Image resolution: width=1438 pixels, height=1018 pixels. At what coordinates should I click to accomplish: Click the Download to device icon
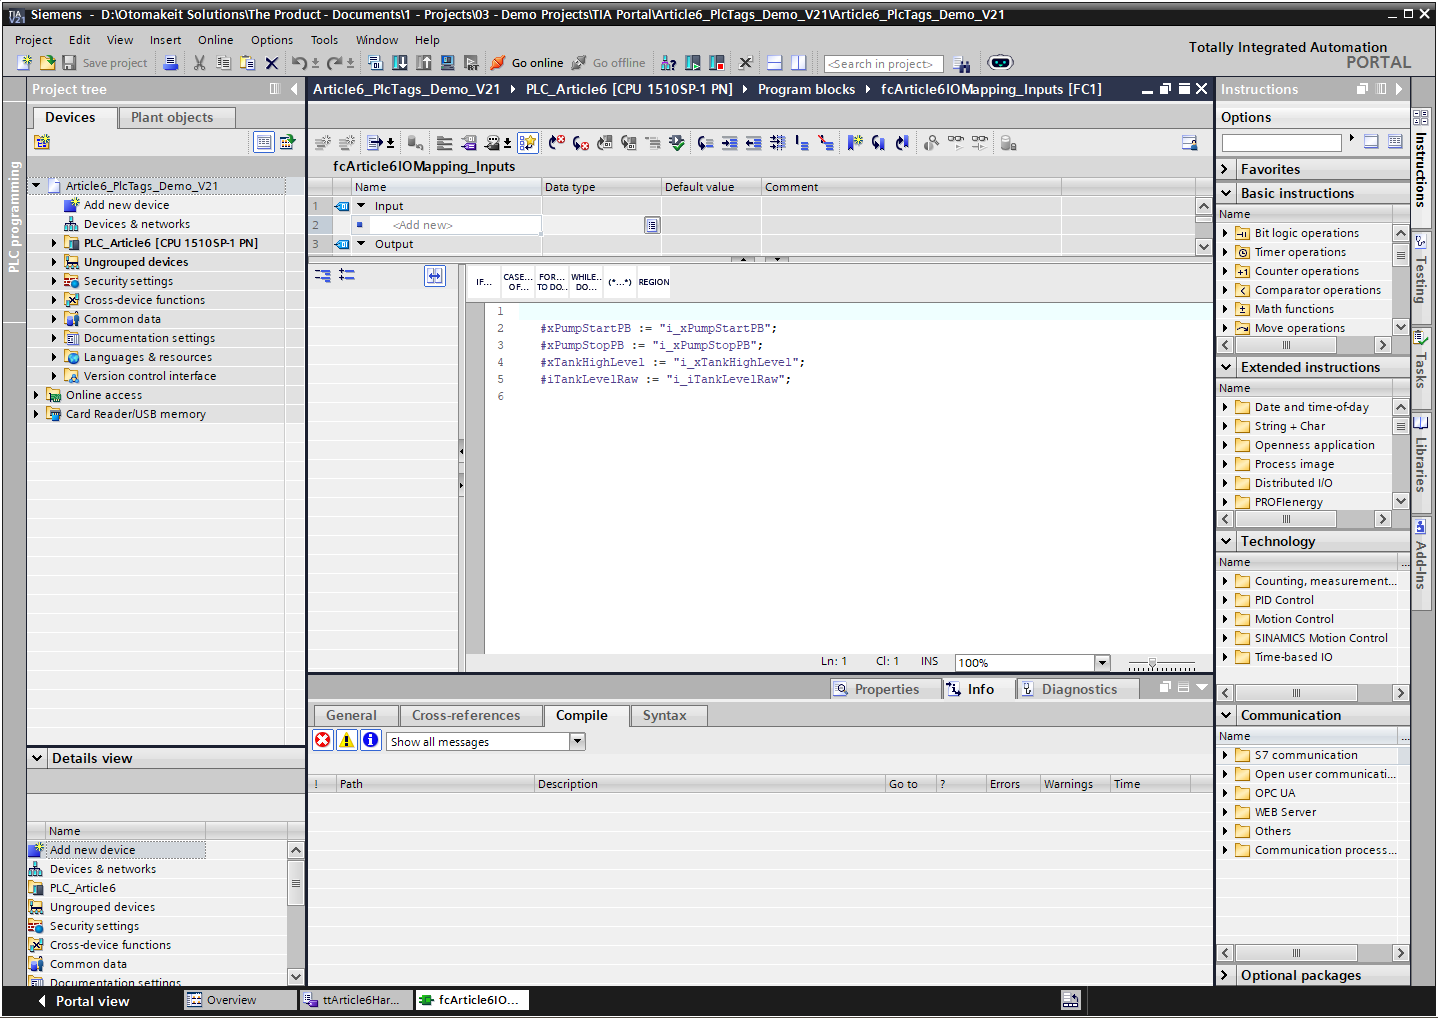400,62
